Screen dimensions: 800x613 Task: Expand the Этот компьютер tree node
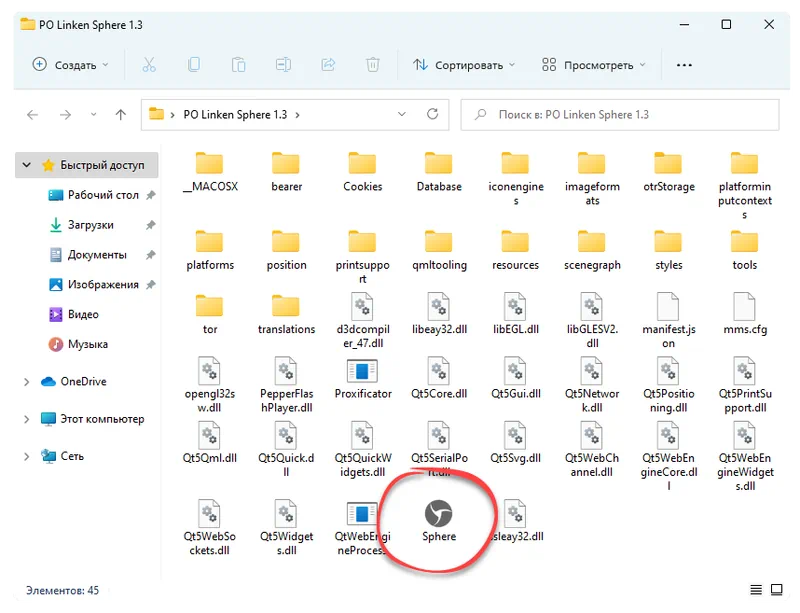27,419
